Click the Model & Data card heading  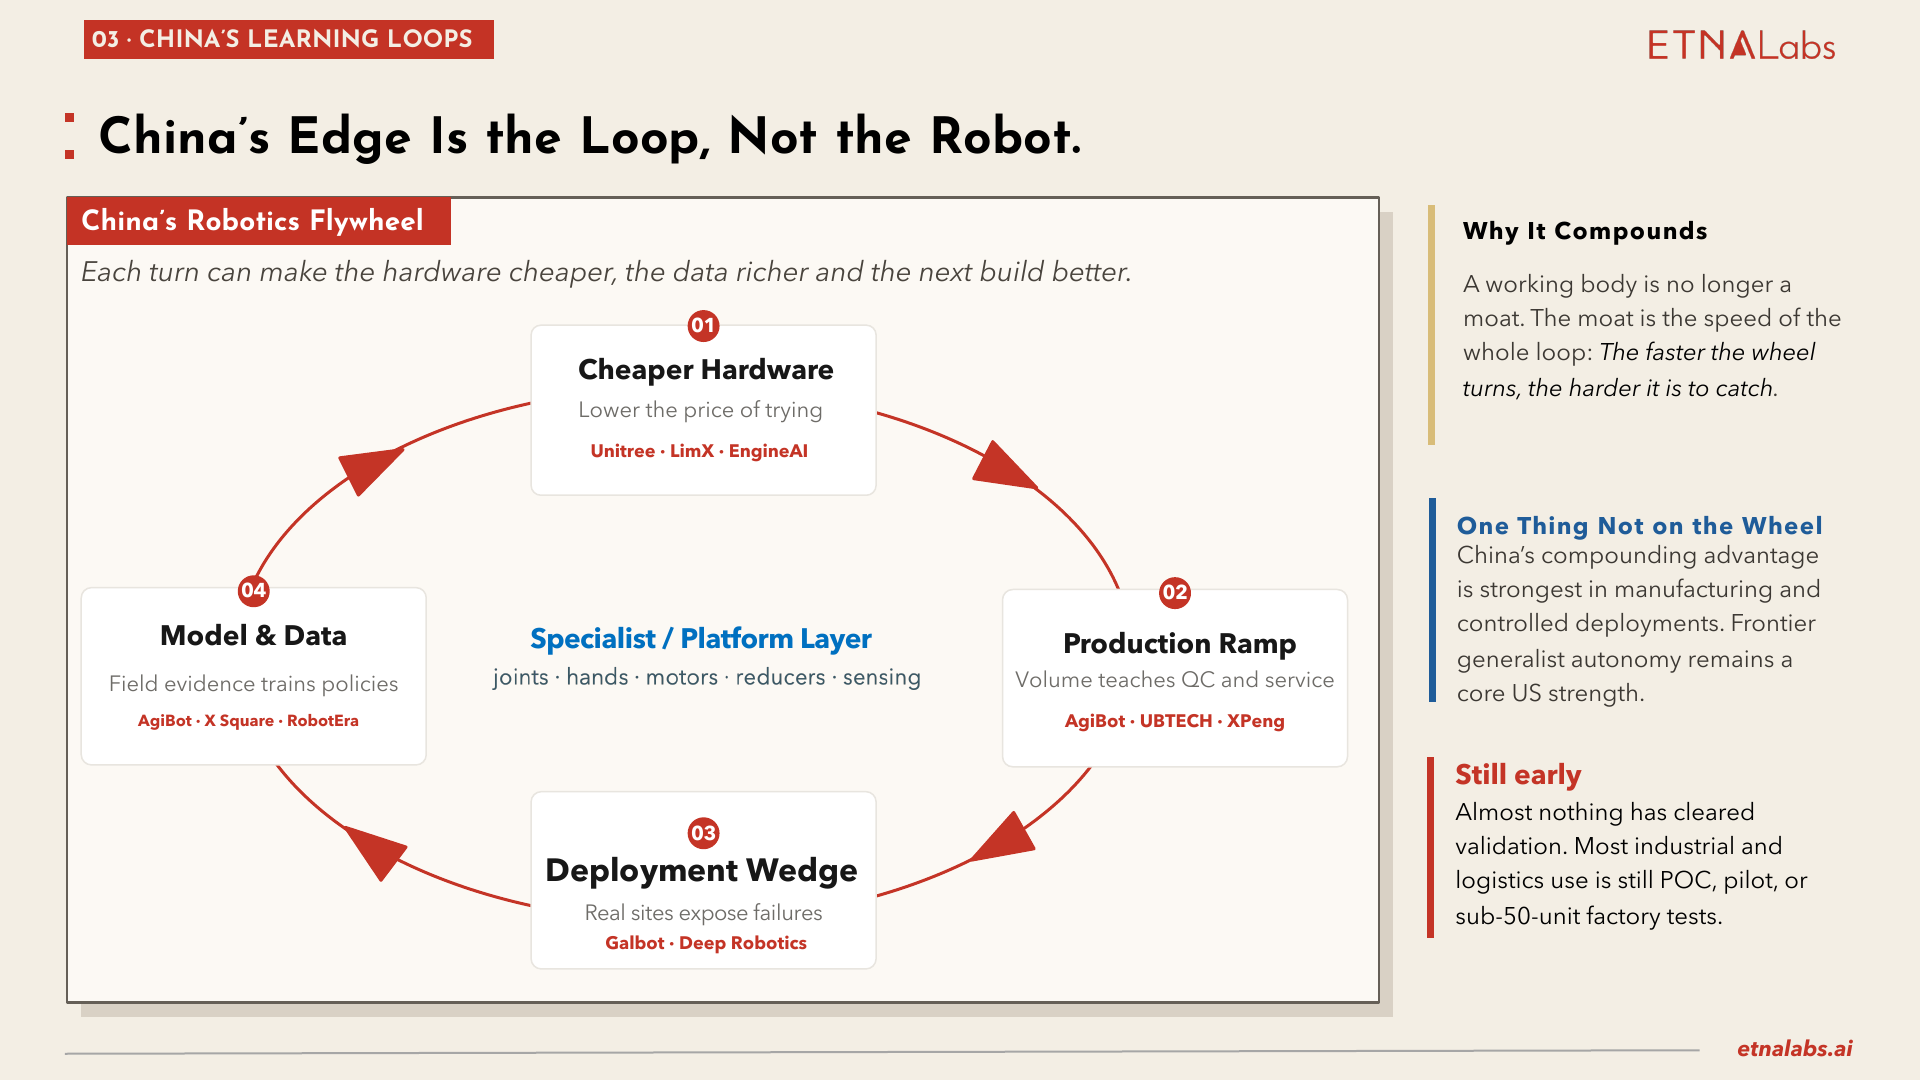[253, 635]
